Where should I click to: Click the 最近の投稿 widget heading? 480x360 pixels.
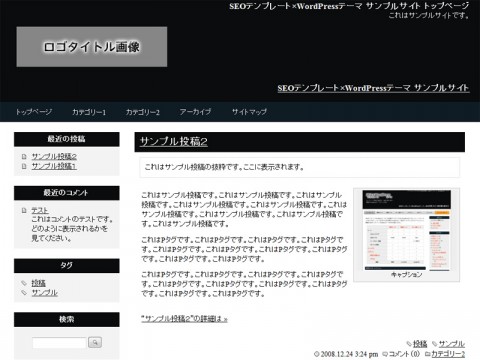tap(67, 139)
